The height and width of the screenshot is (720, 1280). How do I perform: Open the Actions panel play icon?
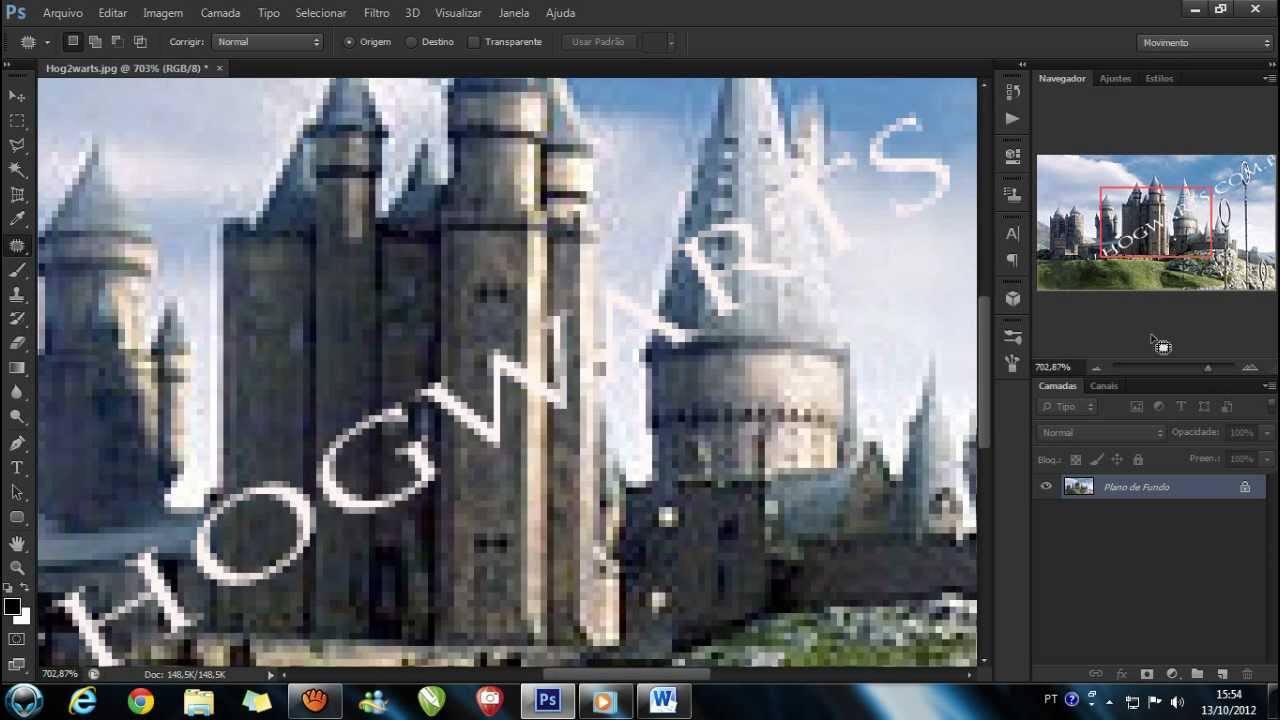pos(1012,118)
